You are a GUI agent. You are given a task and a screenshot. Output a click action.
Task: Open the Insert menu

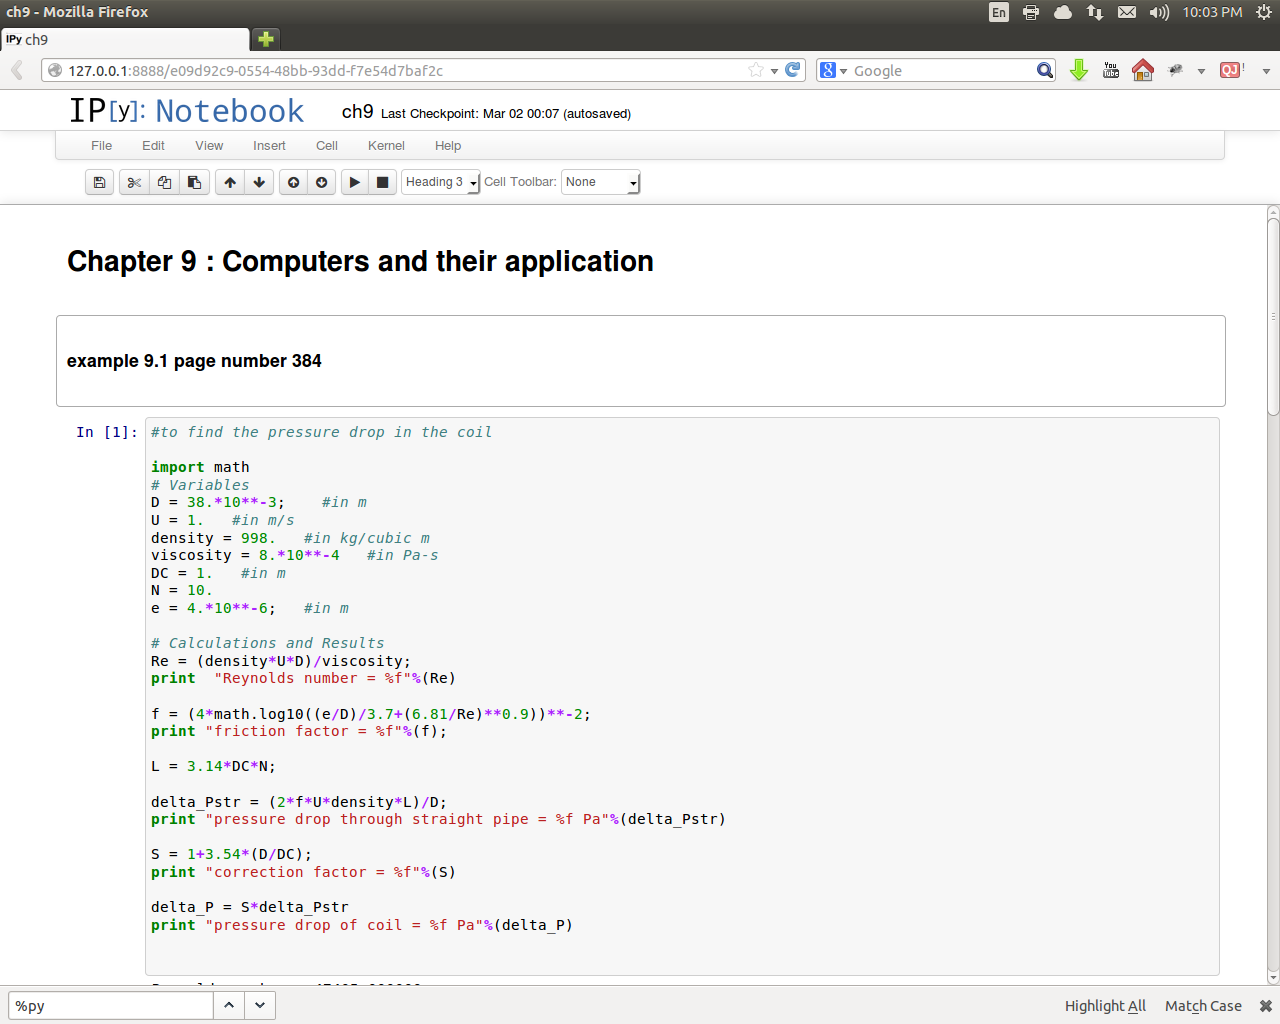pyautogui.click(x=269, y=146)
